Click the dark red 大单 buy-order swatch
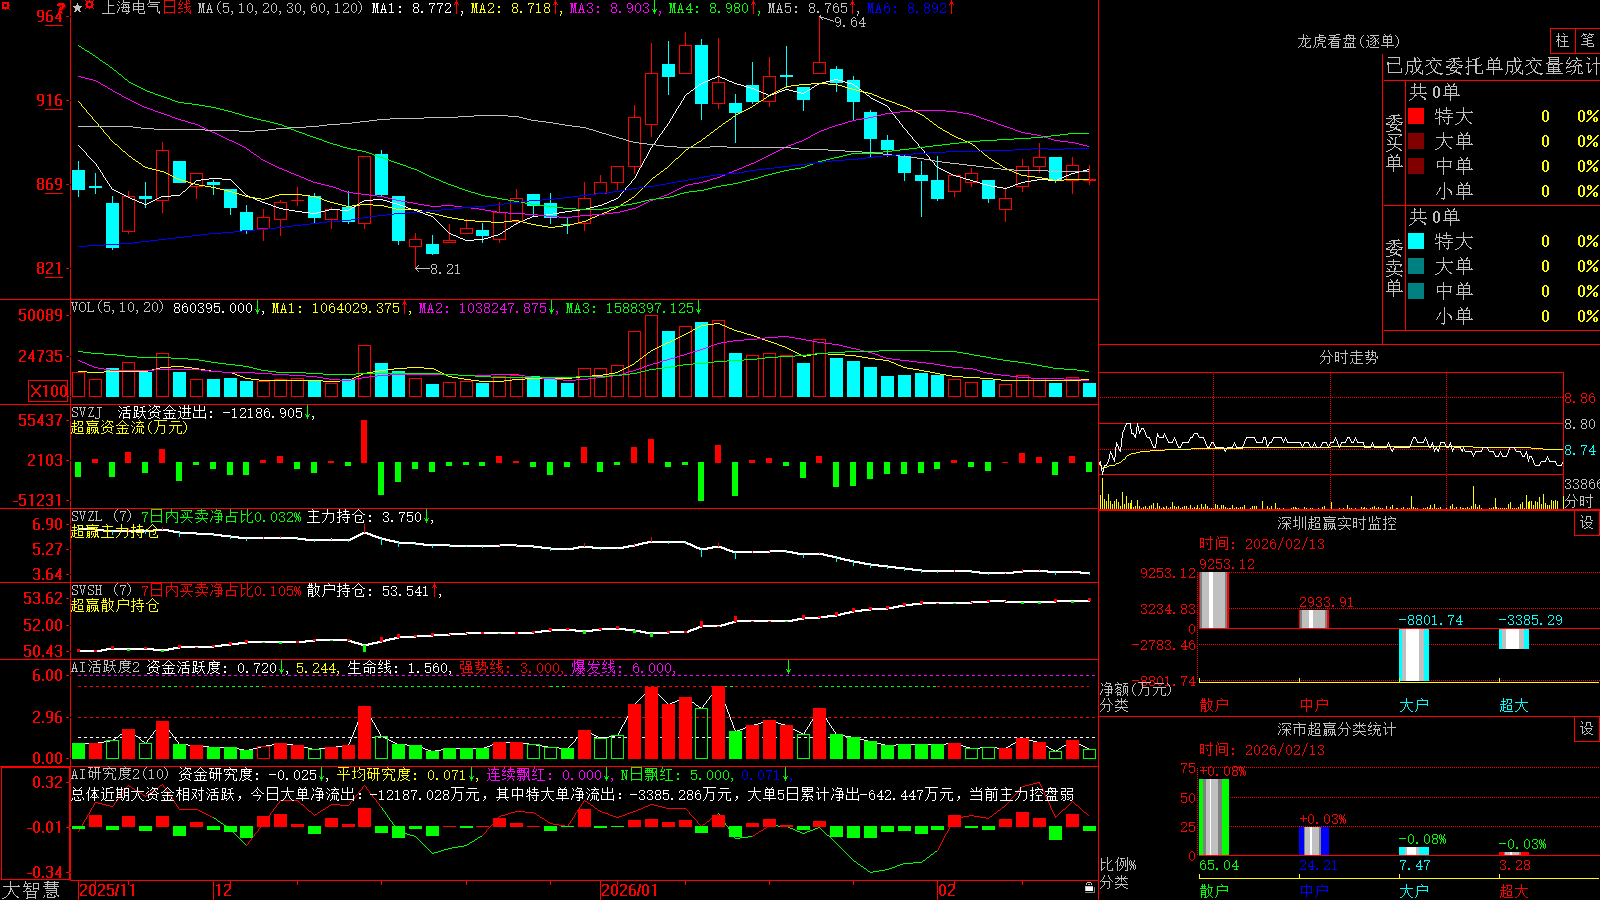The width and height of the screenshot is (1600, 900). point(1416,141)
